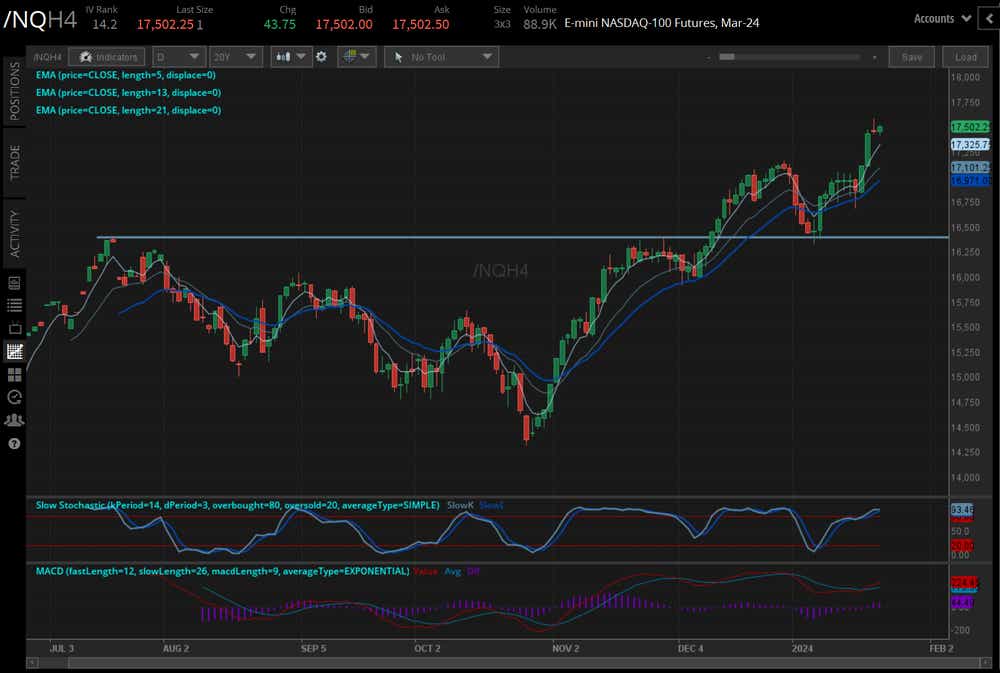Click the /NQH4 symbol in header
The width and height of the screenshot is (1000, 673).
[40, 20]
